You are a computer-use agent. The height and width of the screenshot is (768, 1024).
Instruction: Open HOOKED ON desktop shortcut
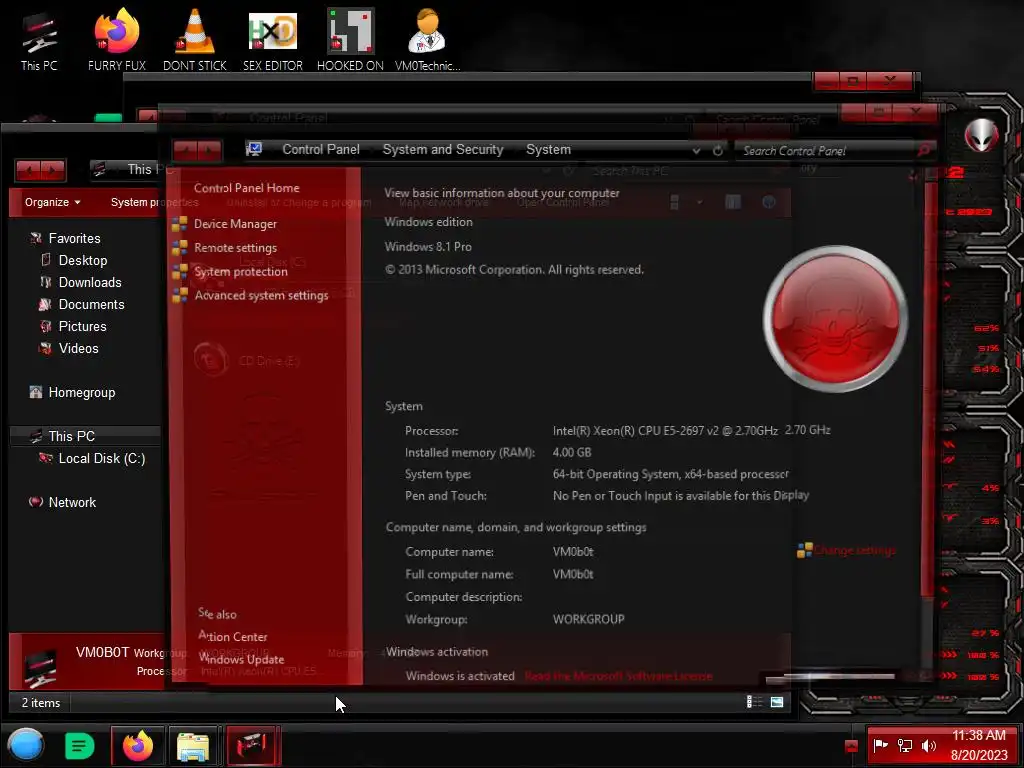(x=350, y=41)
